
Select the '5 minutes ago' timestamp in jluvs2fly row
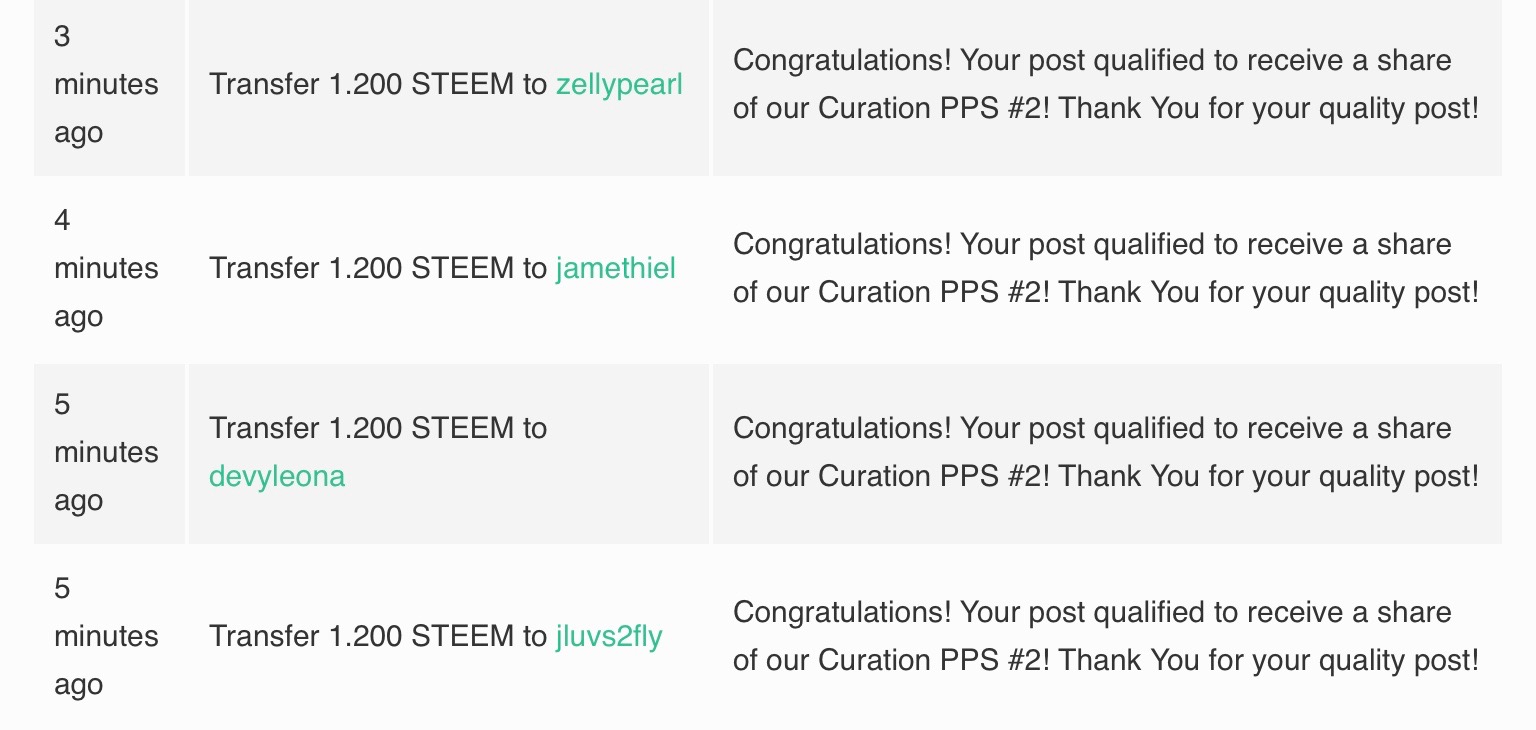click(x=106, y=636)
